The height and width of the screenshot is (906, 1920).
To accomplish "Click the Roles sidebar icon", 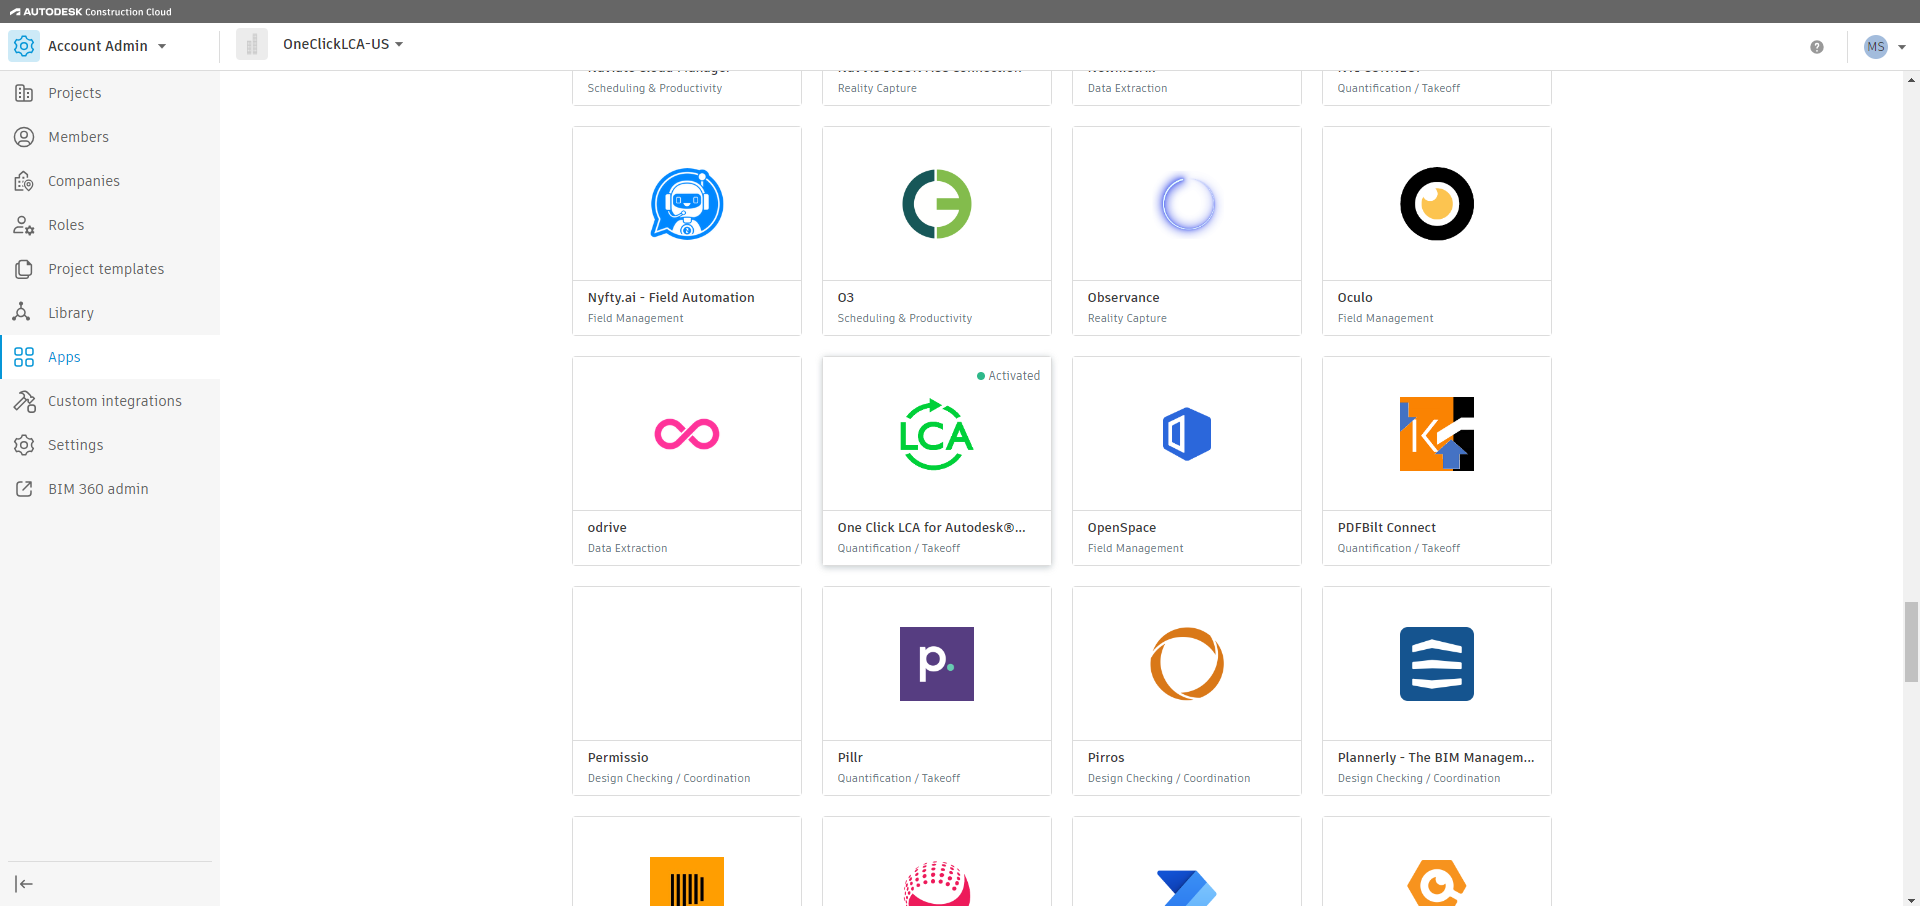I will coord(24,225).
